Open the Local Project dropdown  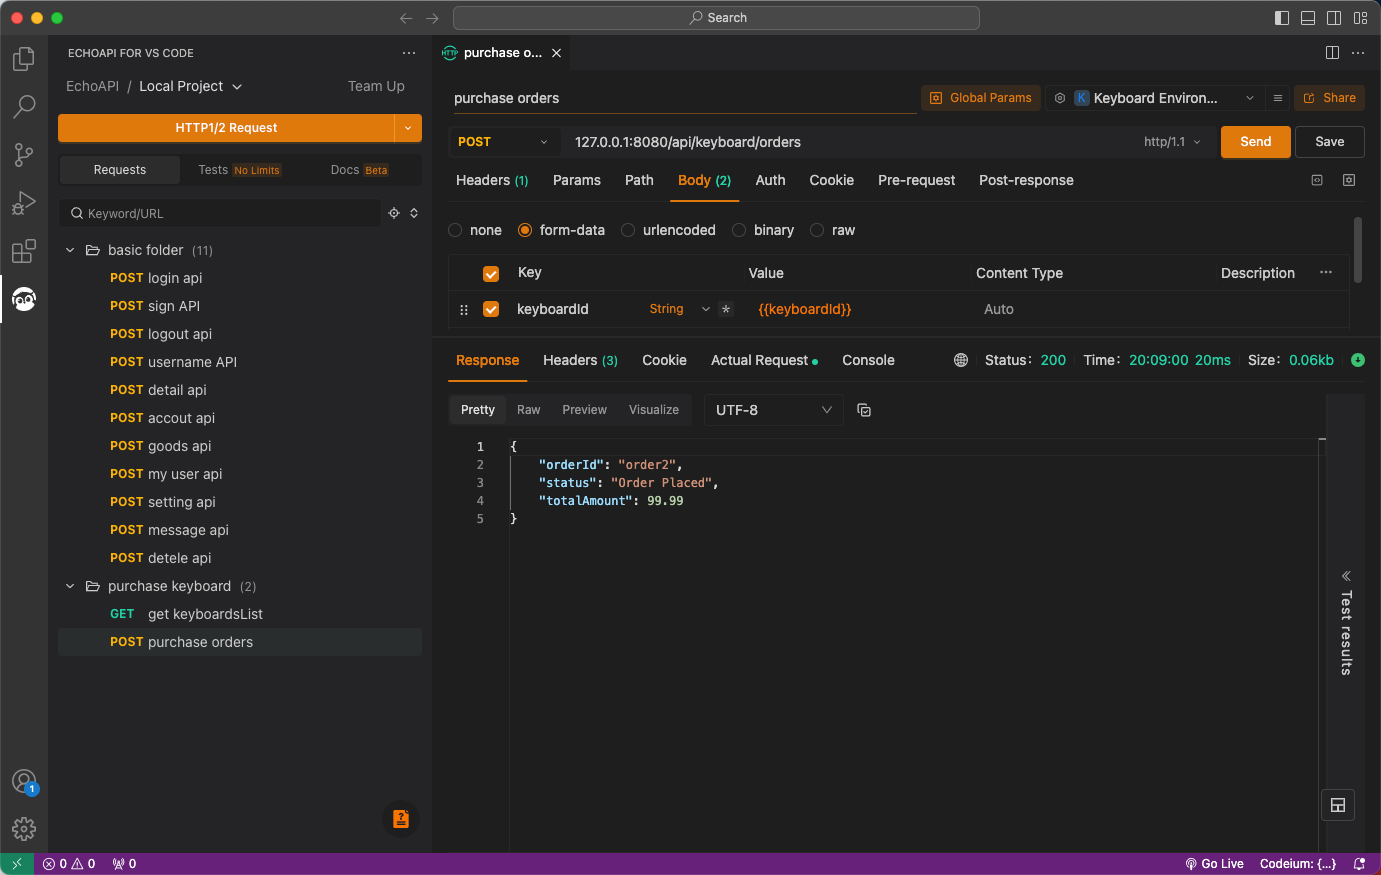coord(190,86)
